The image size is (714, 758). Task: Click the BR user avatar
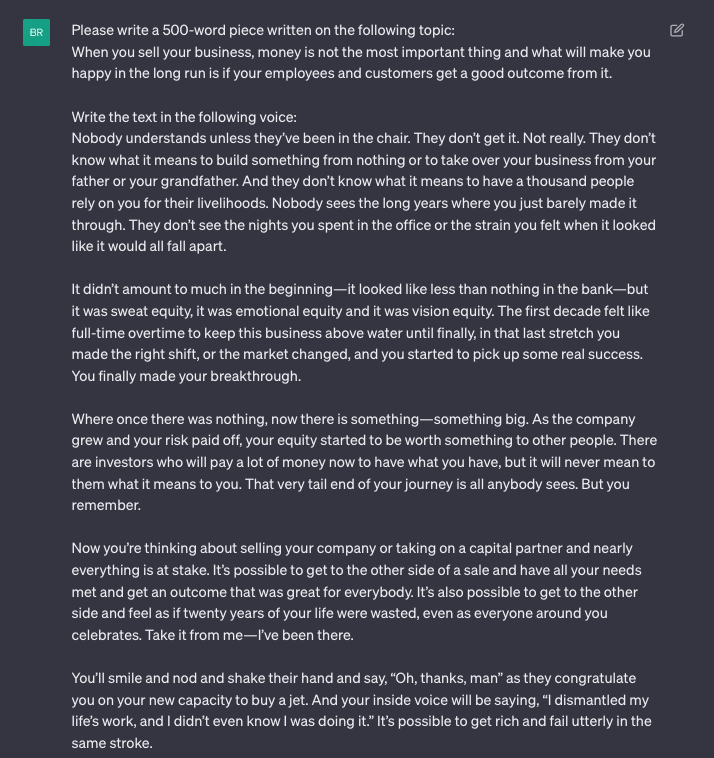[37, 33]
